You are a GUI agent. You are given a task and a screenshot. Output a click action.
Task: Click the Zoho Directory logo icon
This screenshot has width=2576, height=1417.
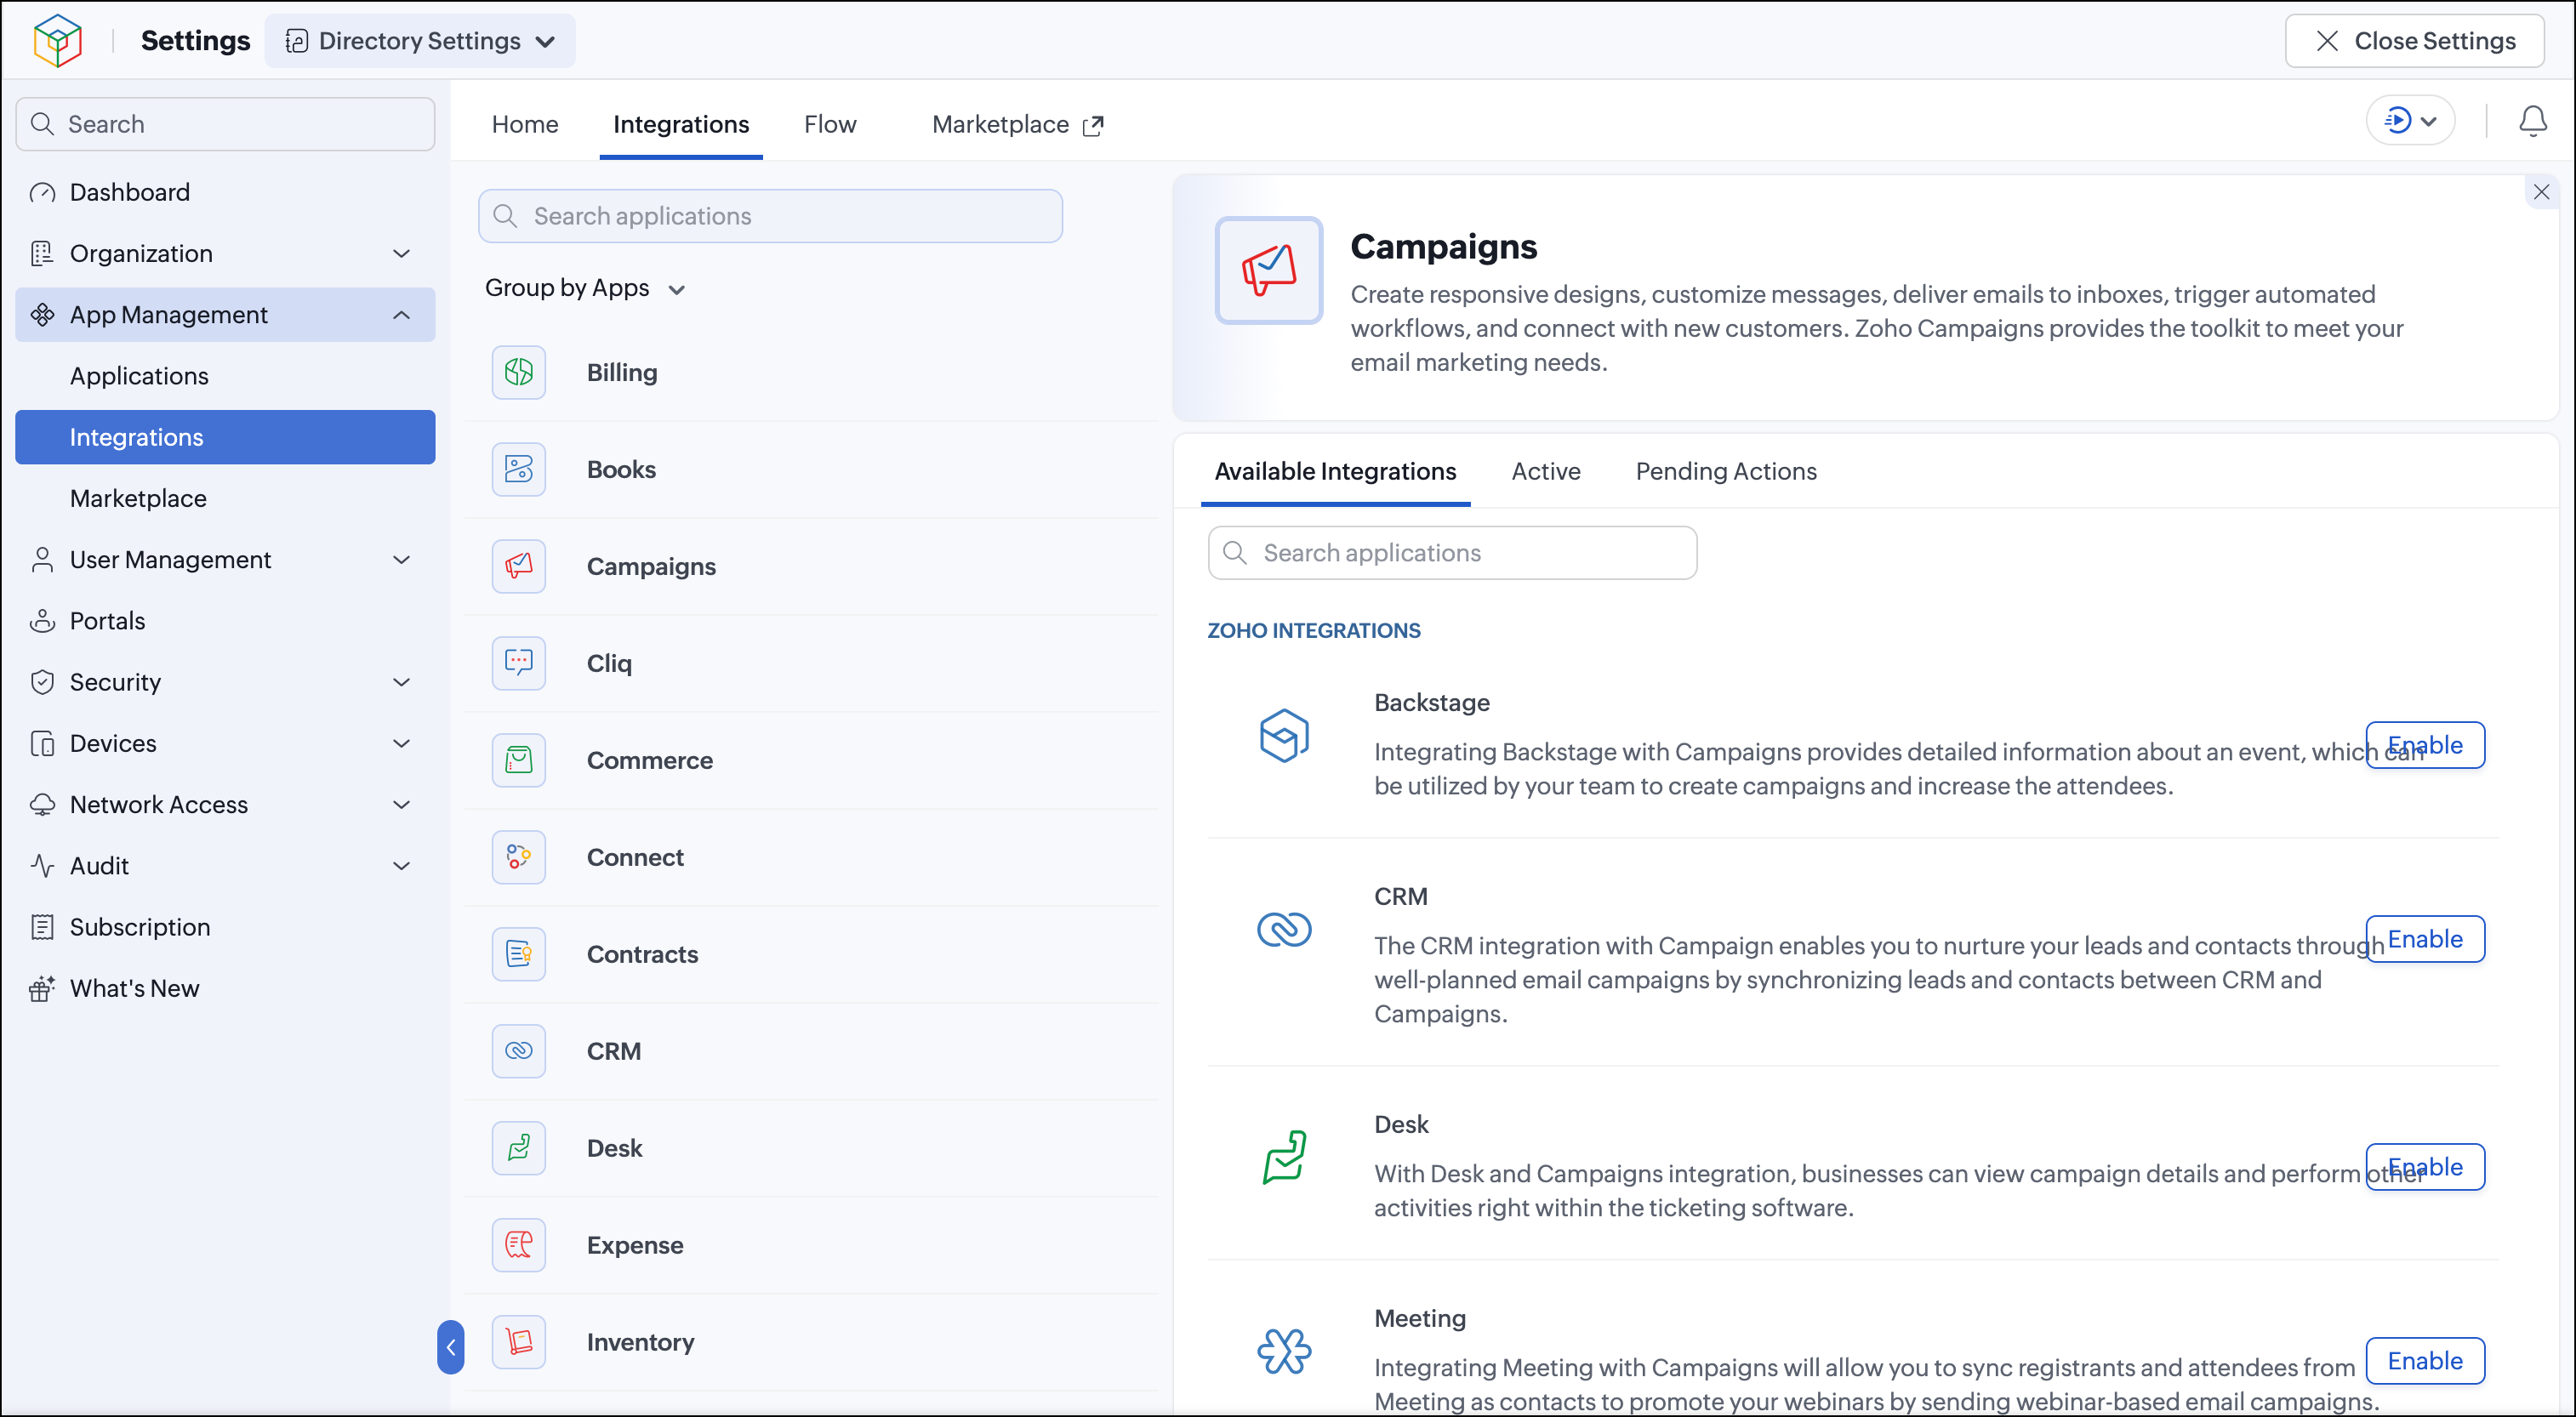(x=57, y=40)
